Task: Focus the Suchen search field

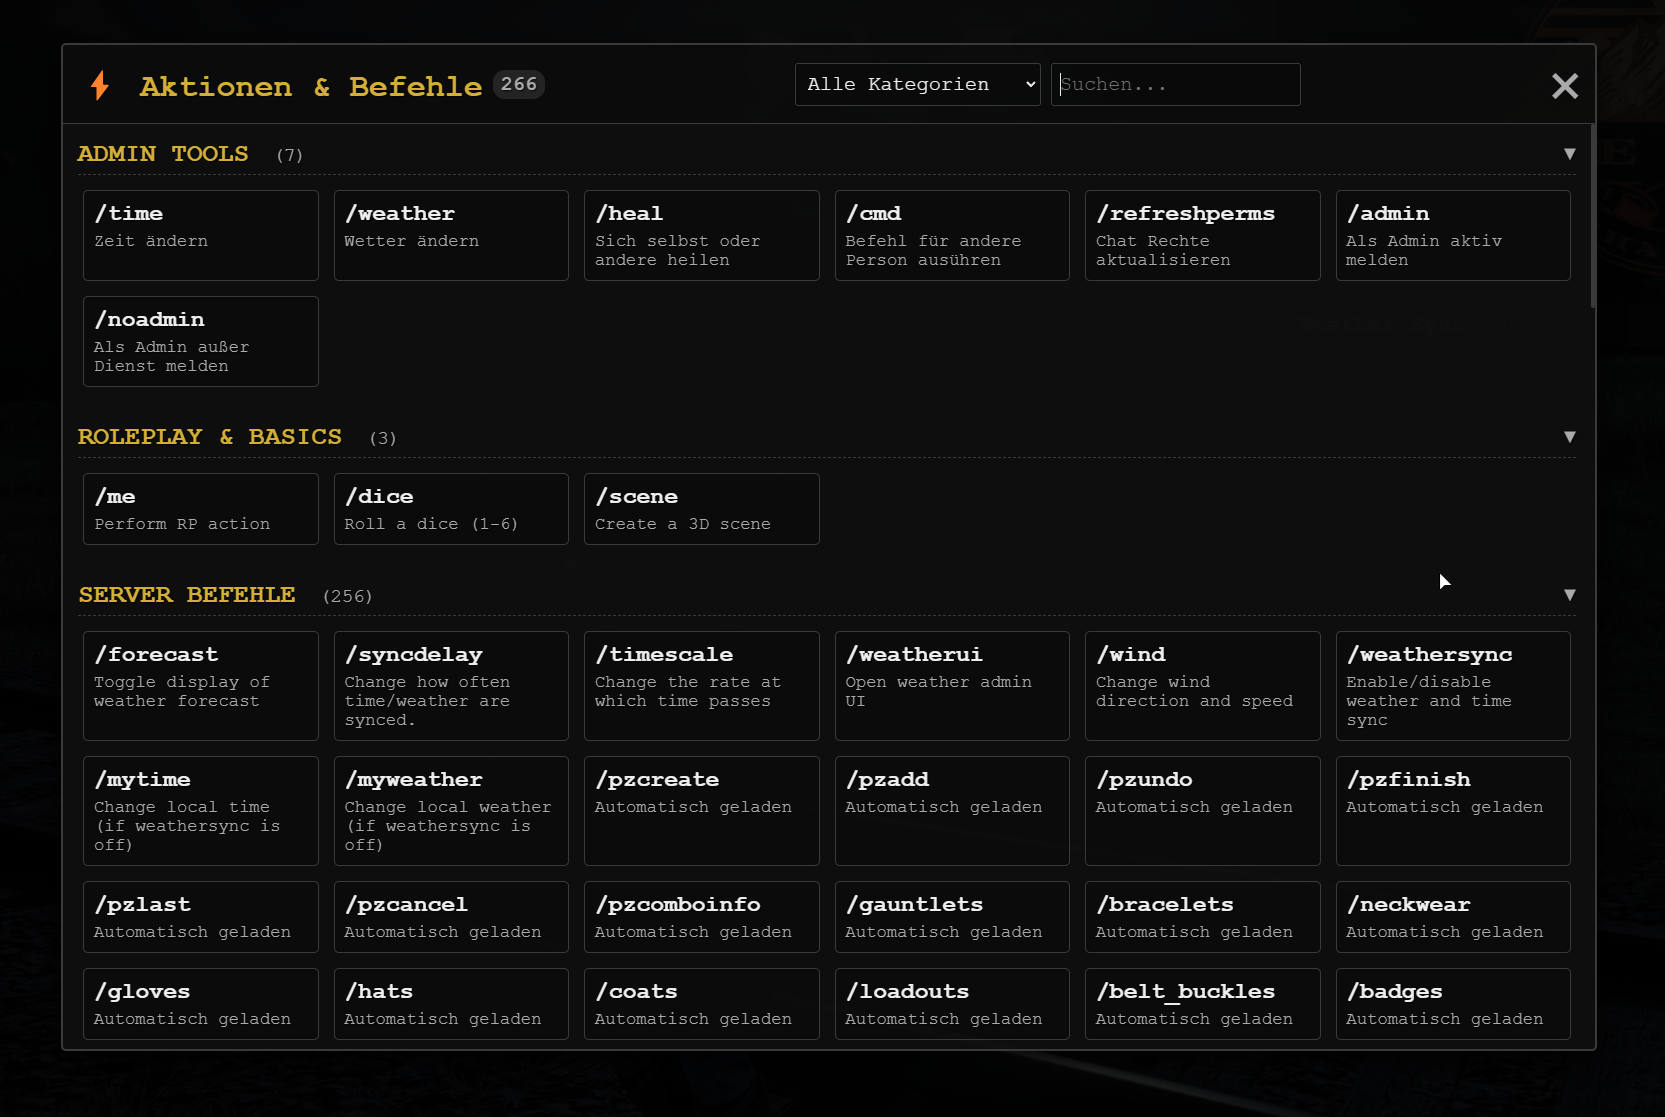Action: click(x=1175, y=84)
